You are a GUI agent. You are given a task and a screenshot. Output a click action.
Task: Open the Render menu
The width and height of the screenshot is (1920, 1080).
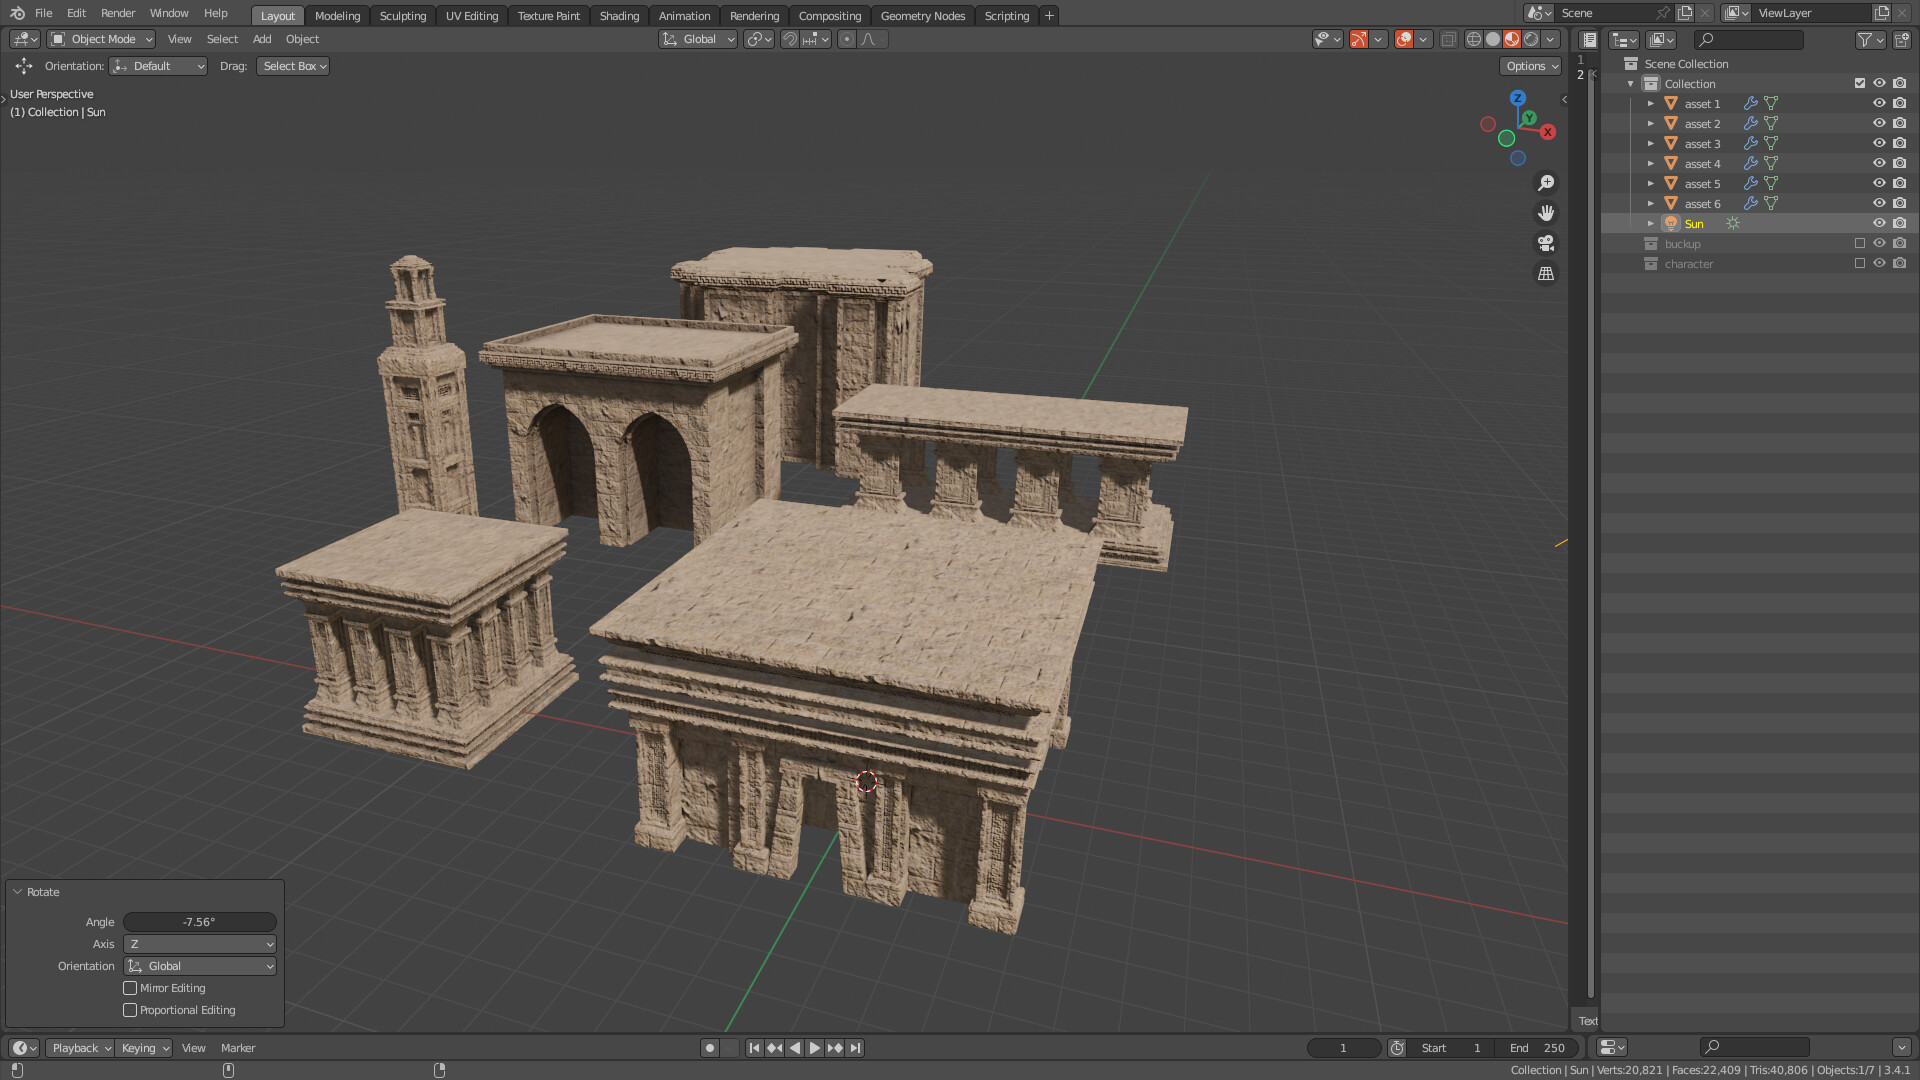click(x=118, y=13)
